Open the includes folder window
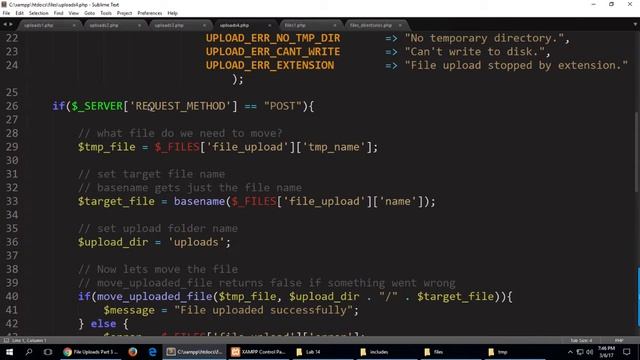 click(x=387, y=352)
